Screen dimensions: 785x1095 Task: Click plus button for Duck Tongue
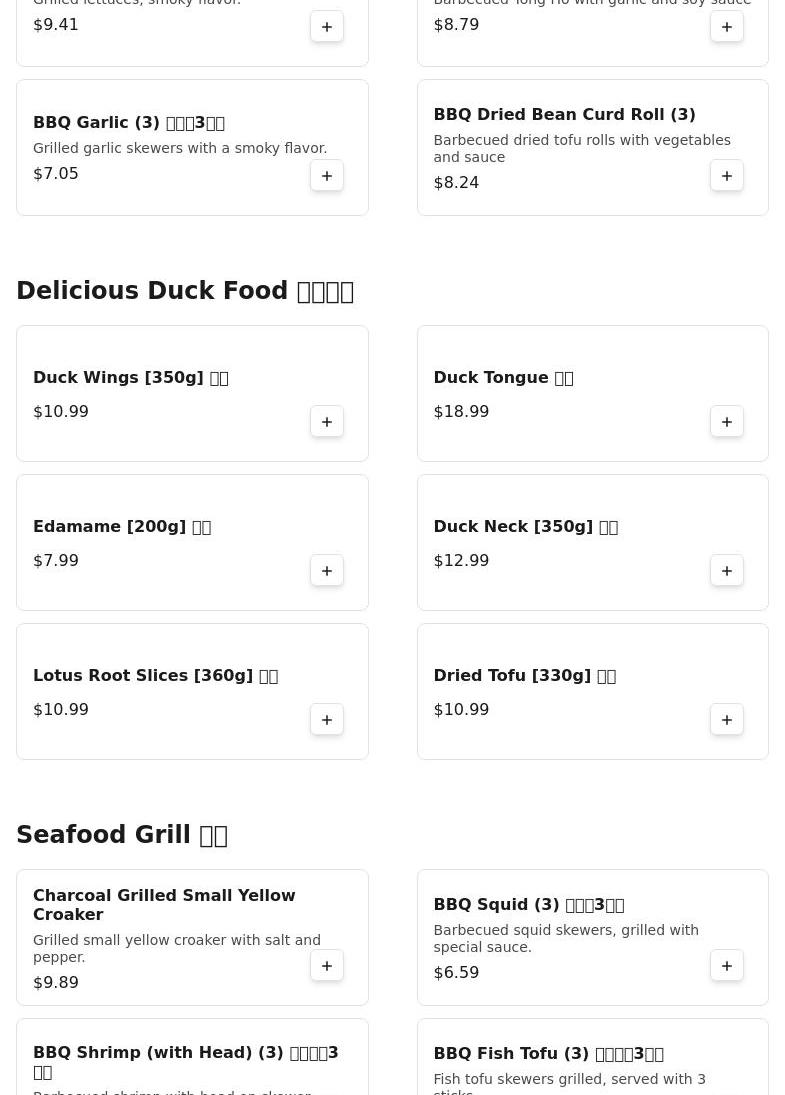tap(727, 422)
